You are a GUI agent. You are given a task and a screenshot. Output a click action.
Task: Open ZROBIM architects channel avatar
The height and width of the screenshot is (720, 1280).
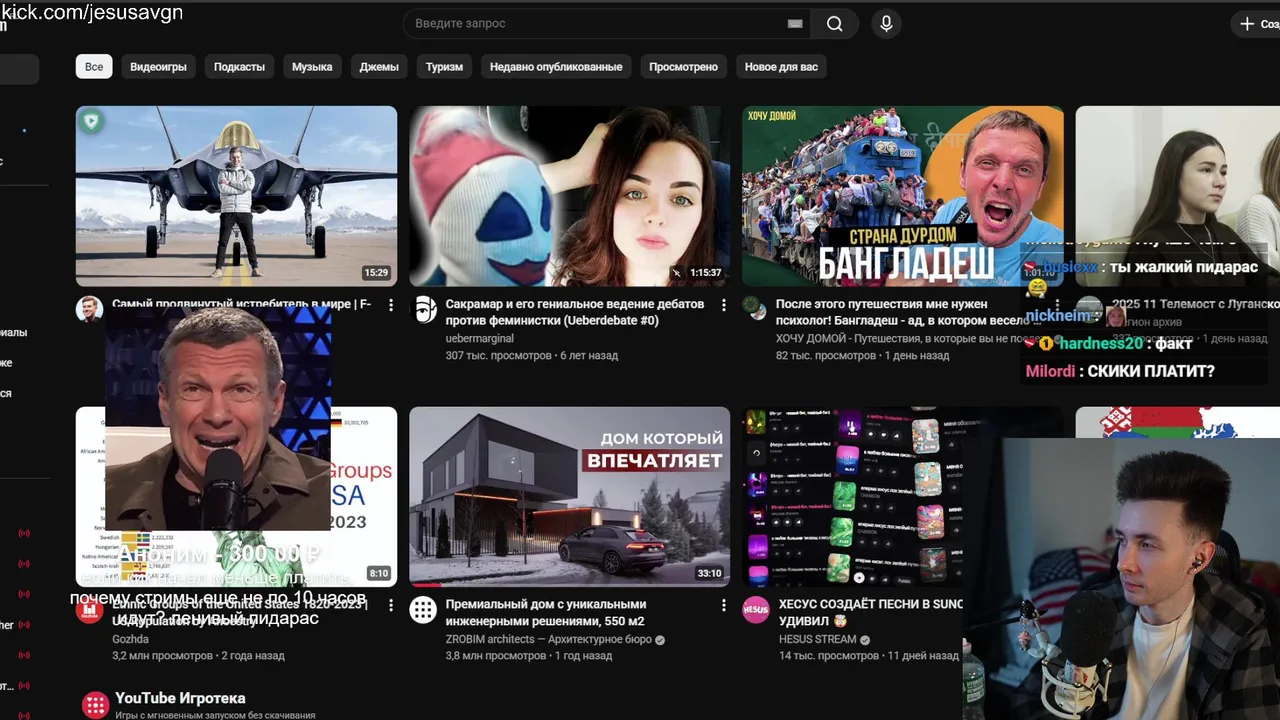pos(424,610)
